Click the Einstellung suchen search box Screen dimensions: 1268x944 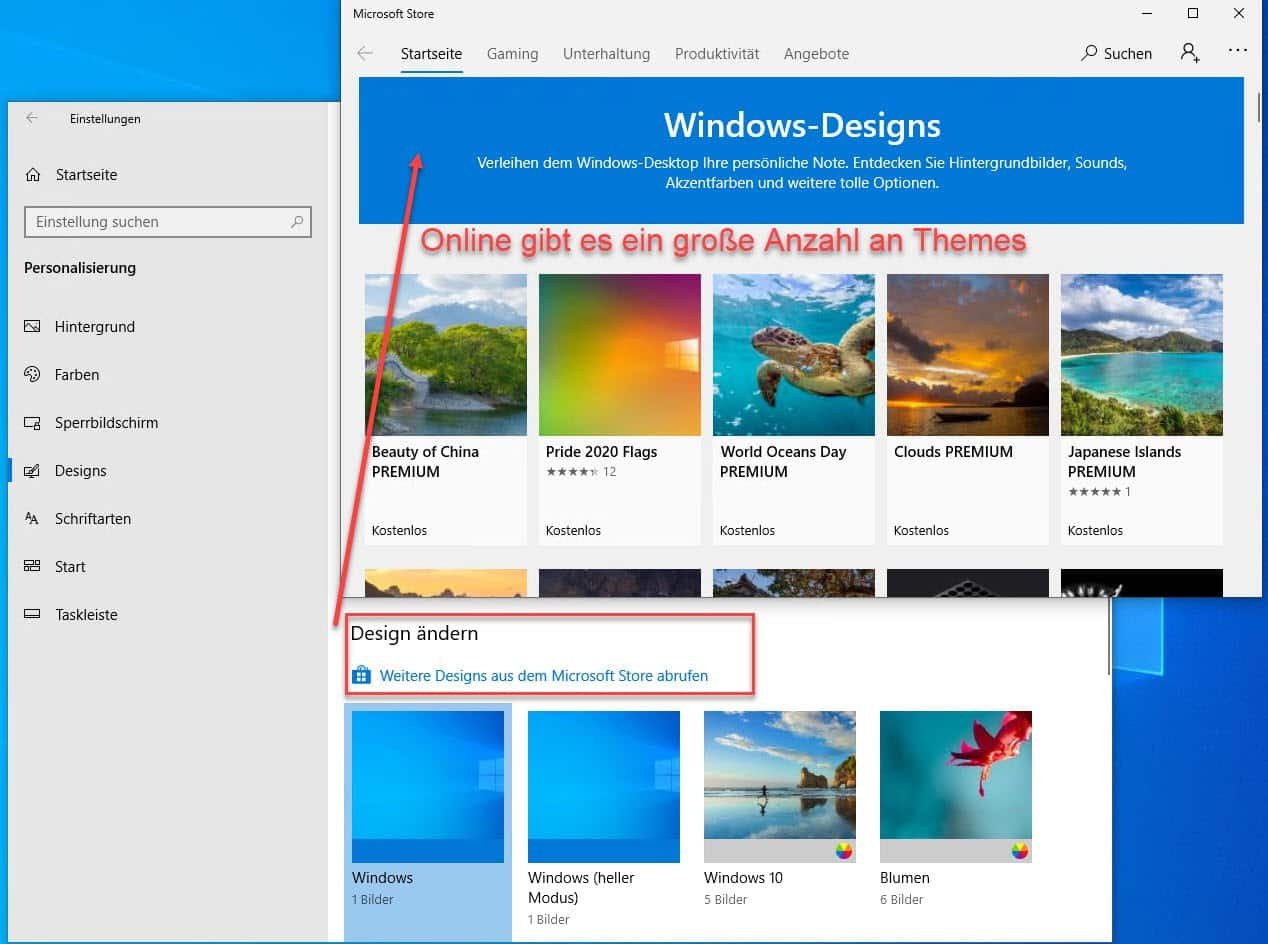[167, 221]
